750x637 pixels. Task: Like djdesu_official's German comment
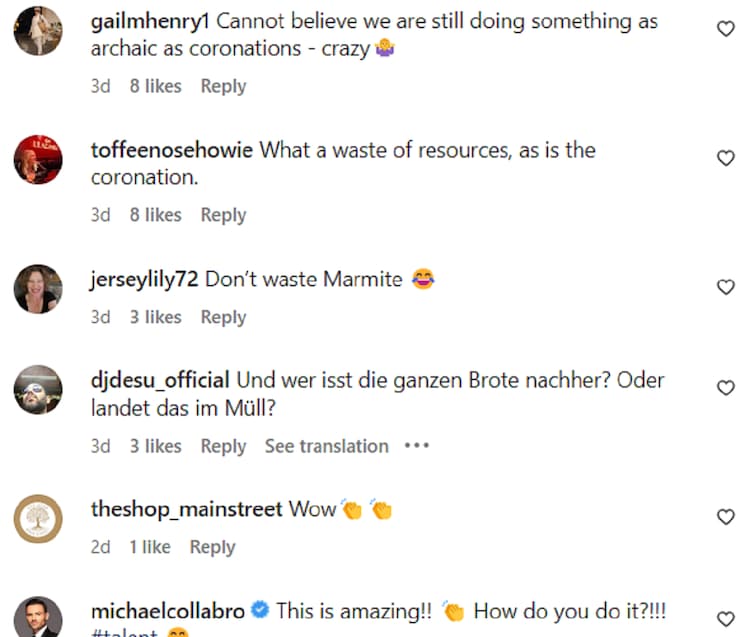726,387
